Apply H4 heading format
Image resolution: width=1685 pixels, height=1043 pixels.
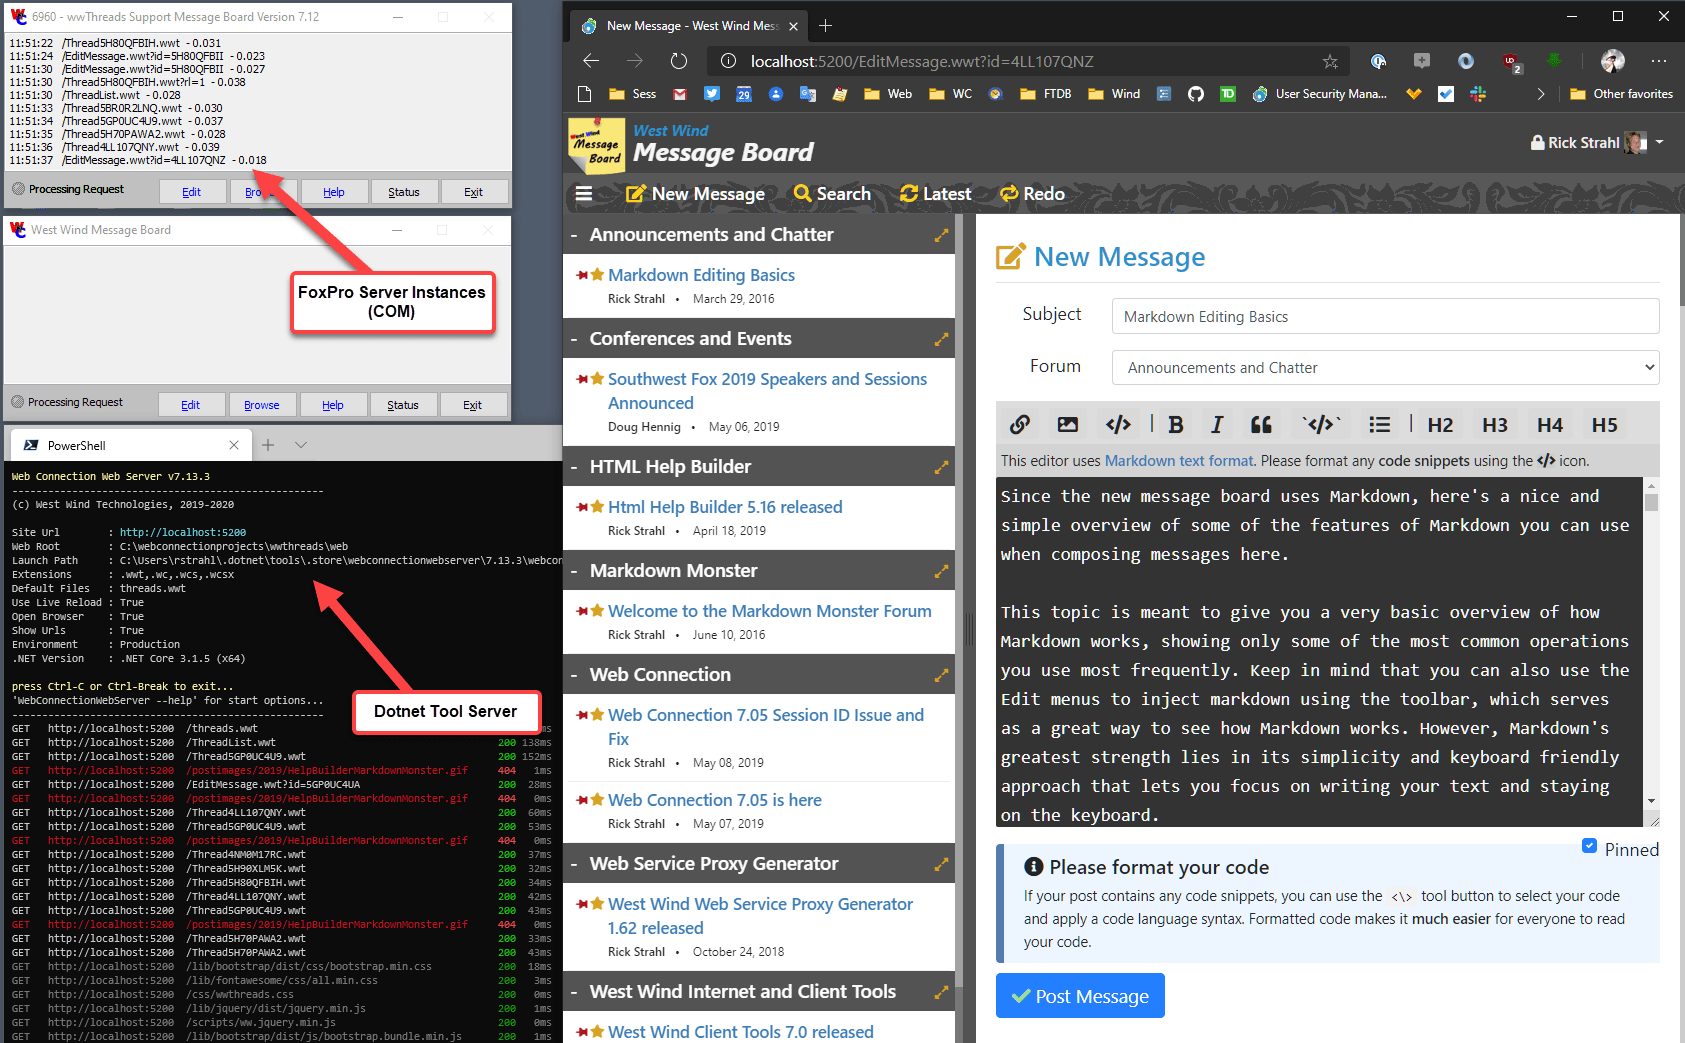[x=1550, y=425]
